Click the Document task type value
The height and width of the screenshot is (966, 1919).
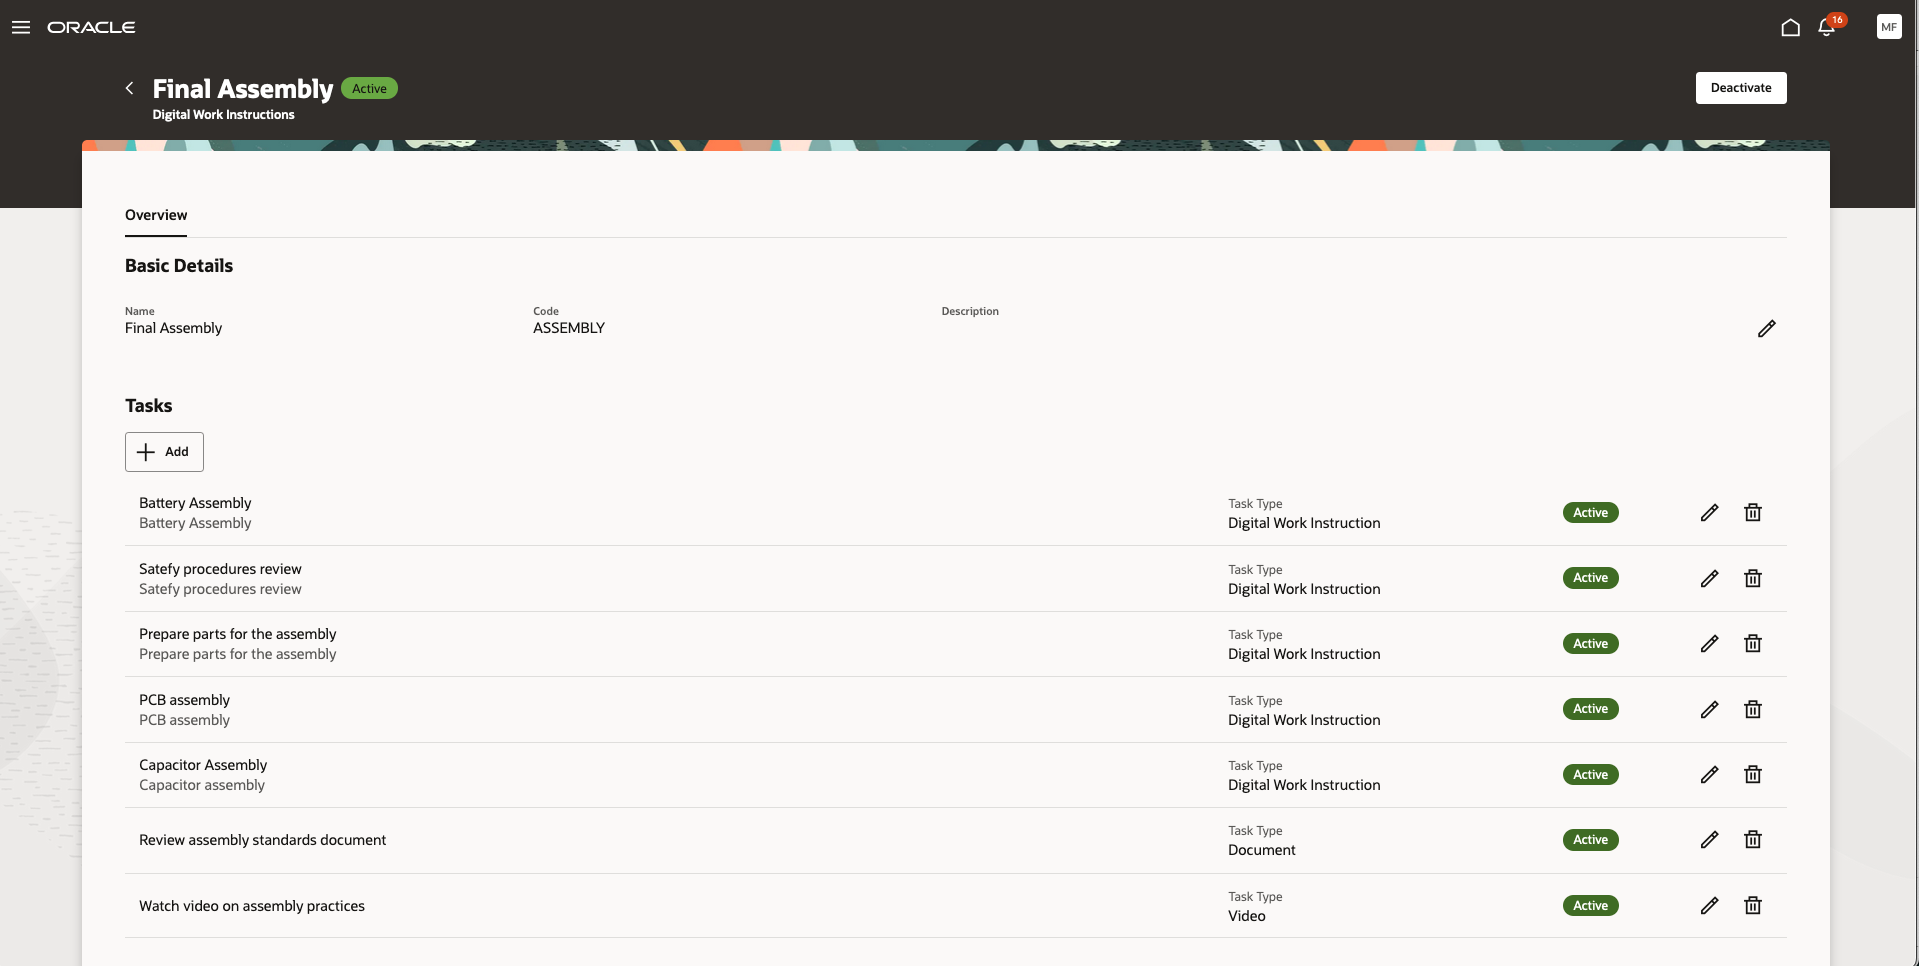(1261, 850)
